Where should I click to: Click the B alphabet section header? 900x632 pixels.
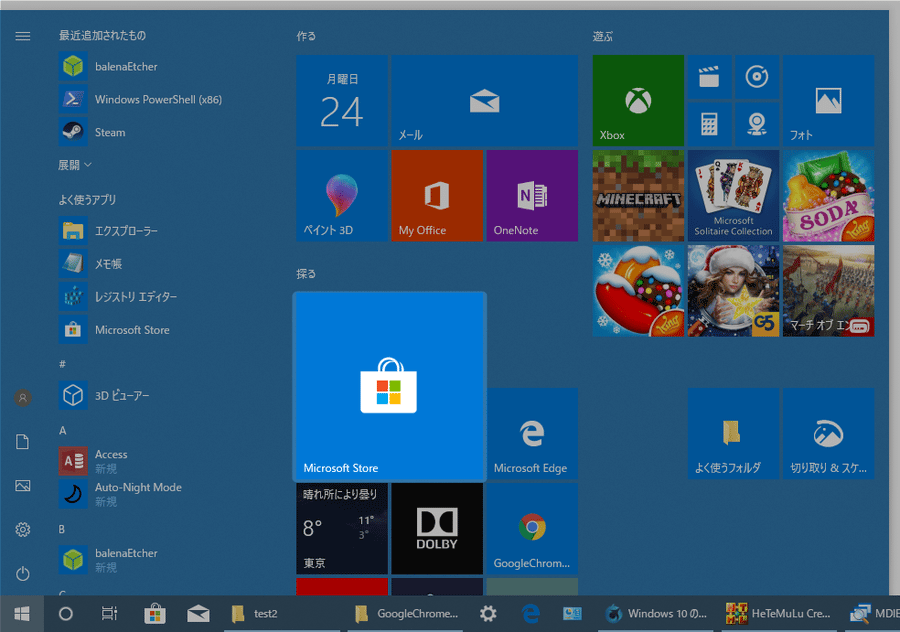tap(62, 529)
